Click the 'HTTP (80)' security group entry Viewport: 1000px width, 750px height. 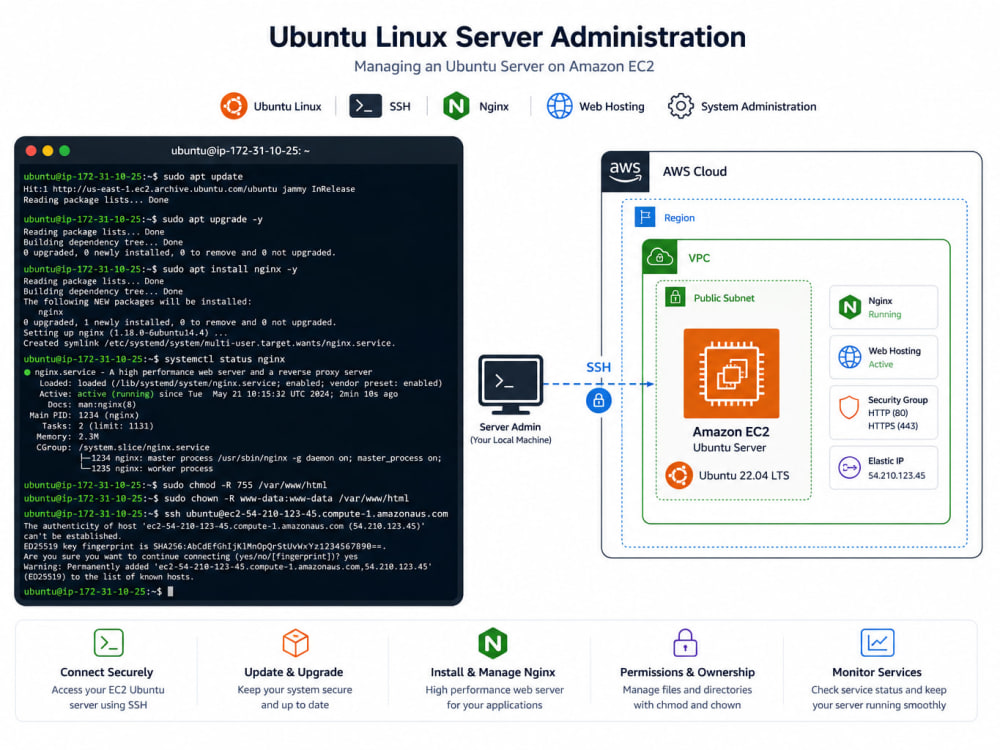coord(888,413)
